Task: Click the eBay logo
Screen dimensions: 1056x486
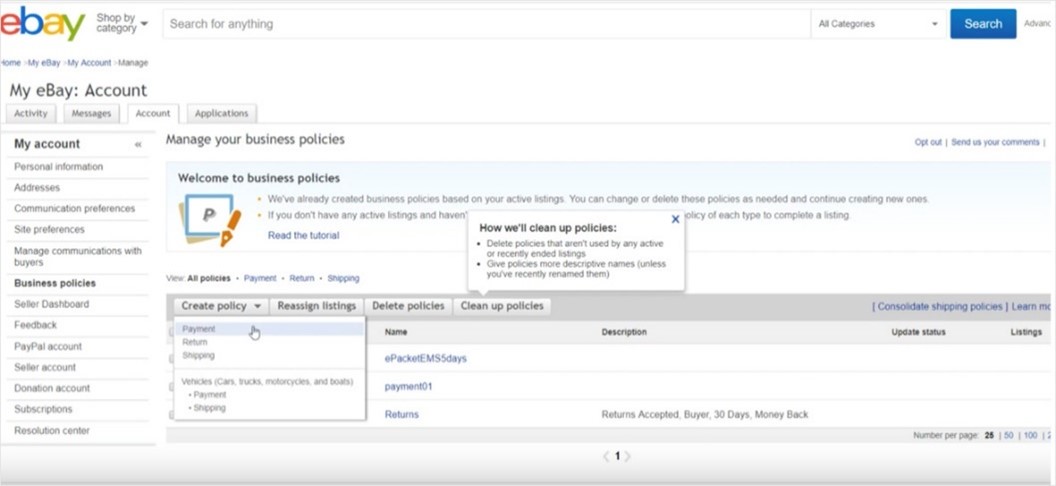Action: tap(42, 24)
